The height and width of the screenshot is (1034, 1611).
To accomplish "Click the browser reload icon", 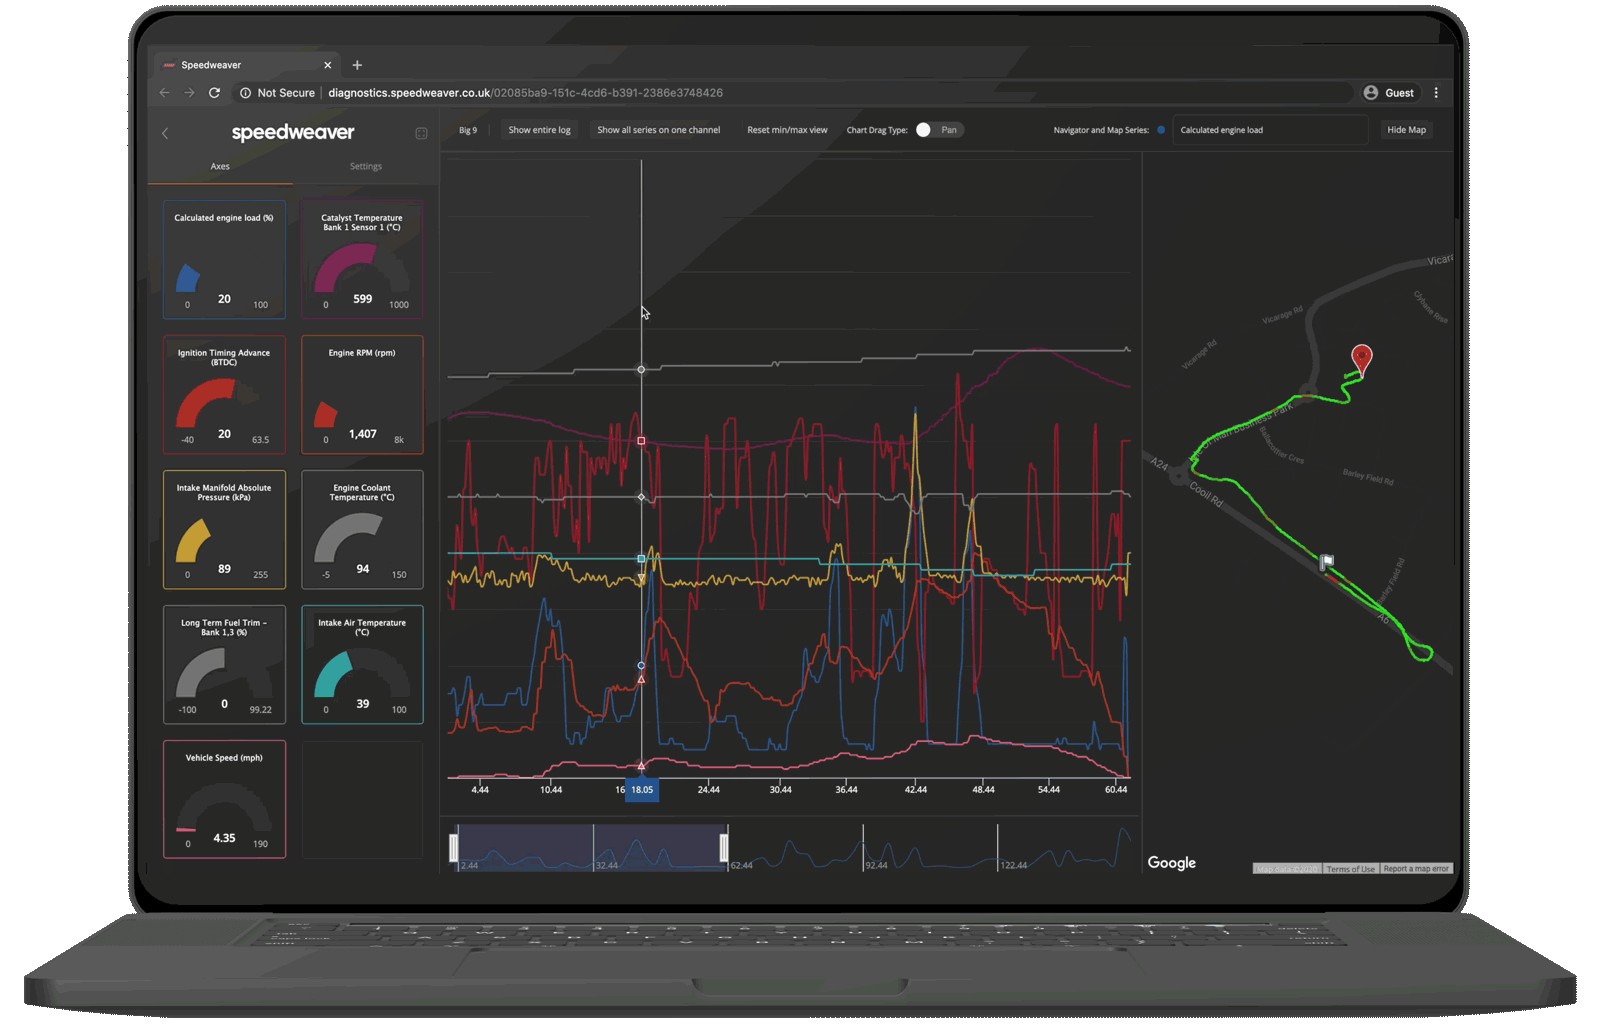I will [x=214, y=93].
